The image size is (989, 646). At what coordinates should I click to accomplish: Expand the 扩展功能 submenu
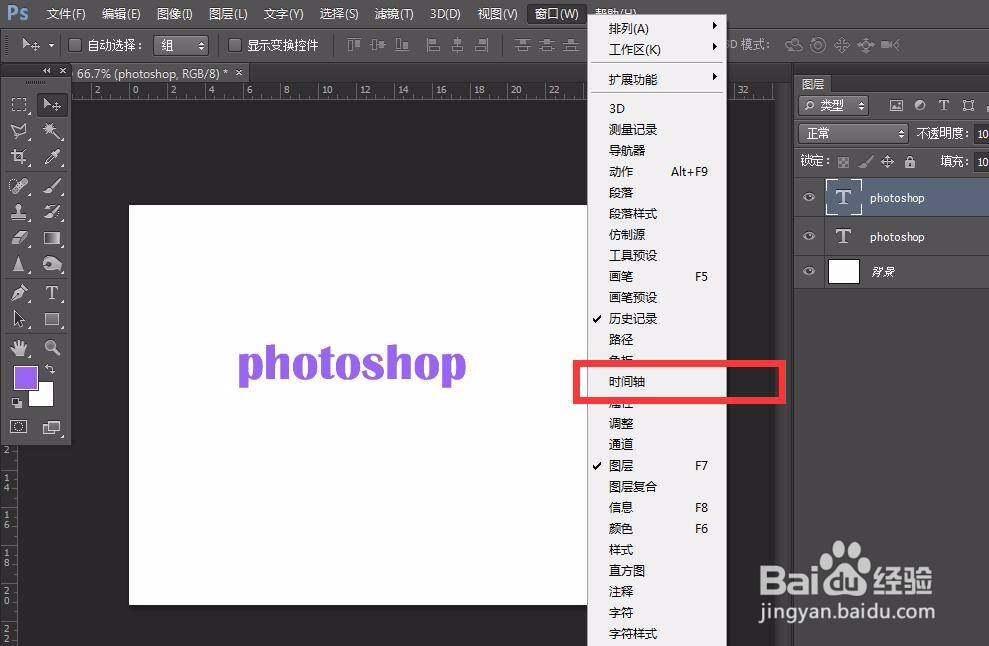[657, 79]
